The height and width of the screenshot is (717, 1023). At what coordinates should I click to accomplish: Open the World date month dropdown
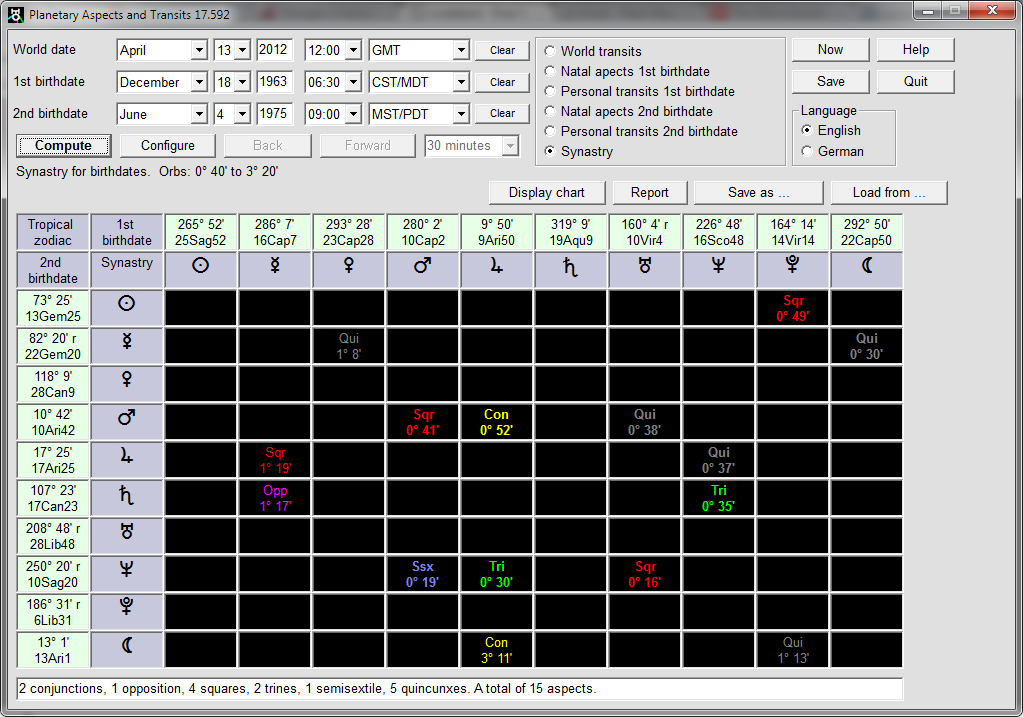(x=199, y=50)
